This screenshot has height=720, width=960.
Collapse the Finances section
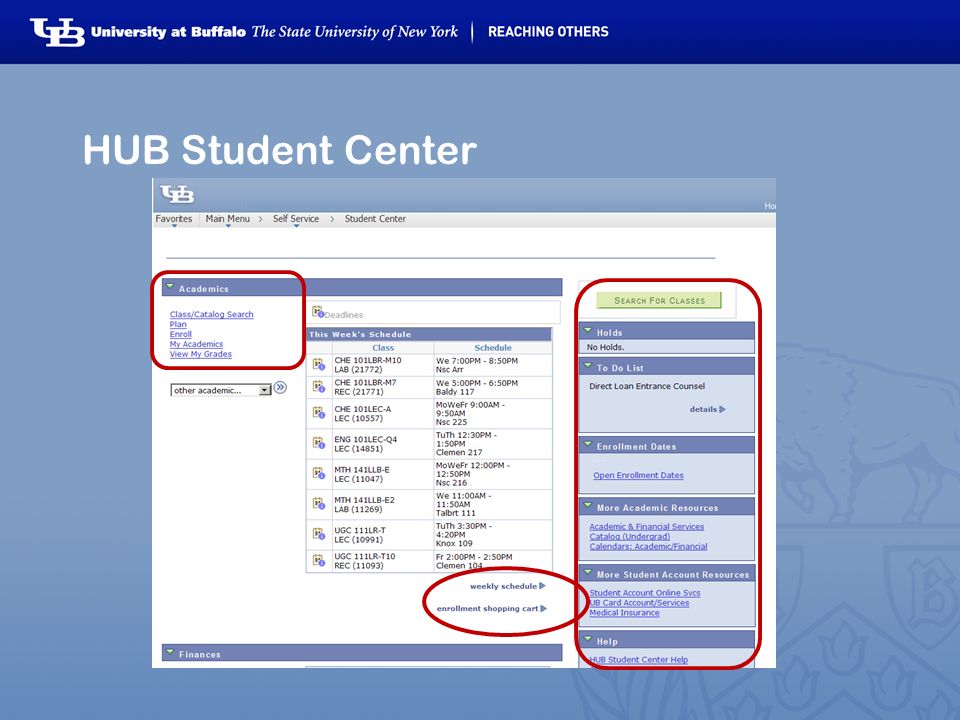[170, 652]
